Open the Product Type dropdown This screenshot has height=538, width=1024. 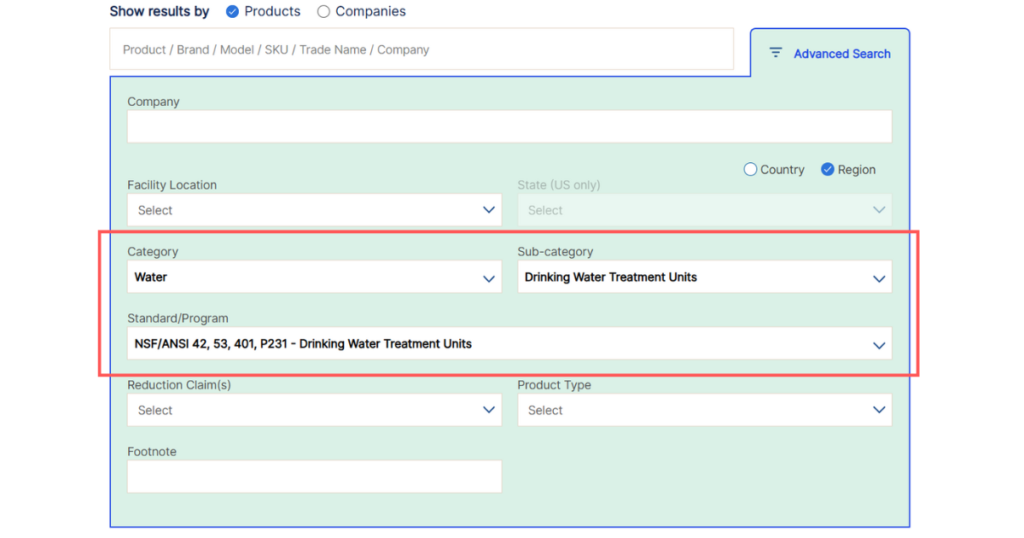(x=704, y=410)
